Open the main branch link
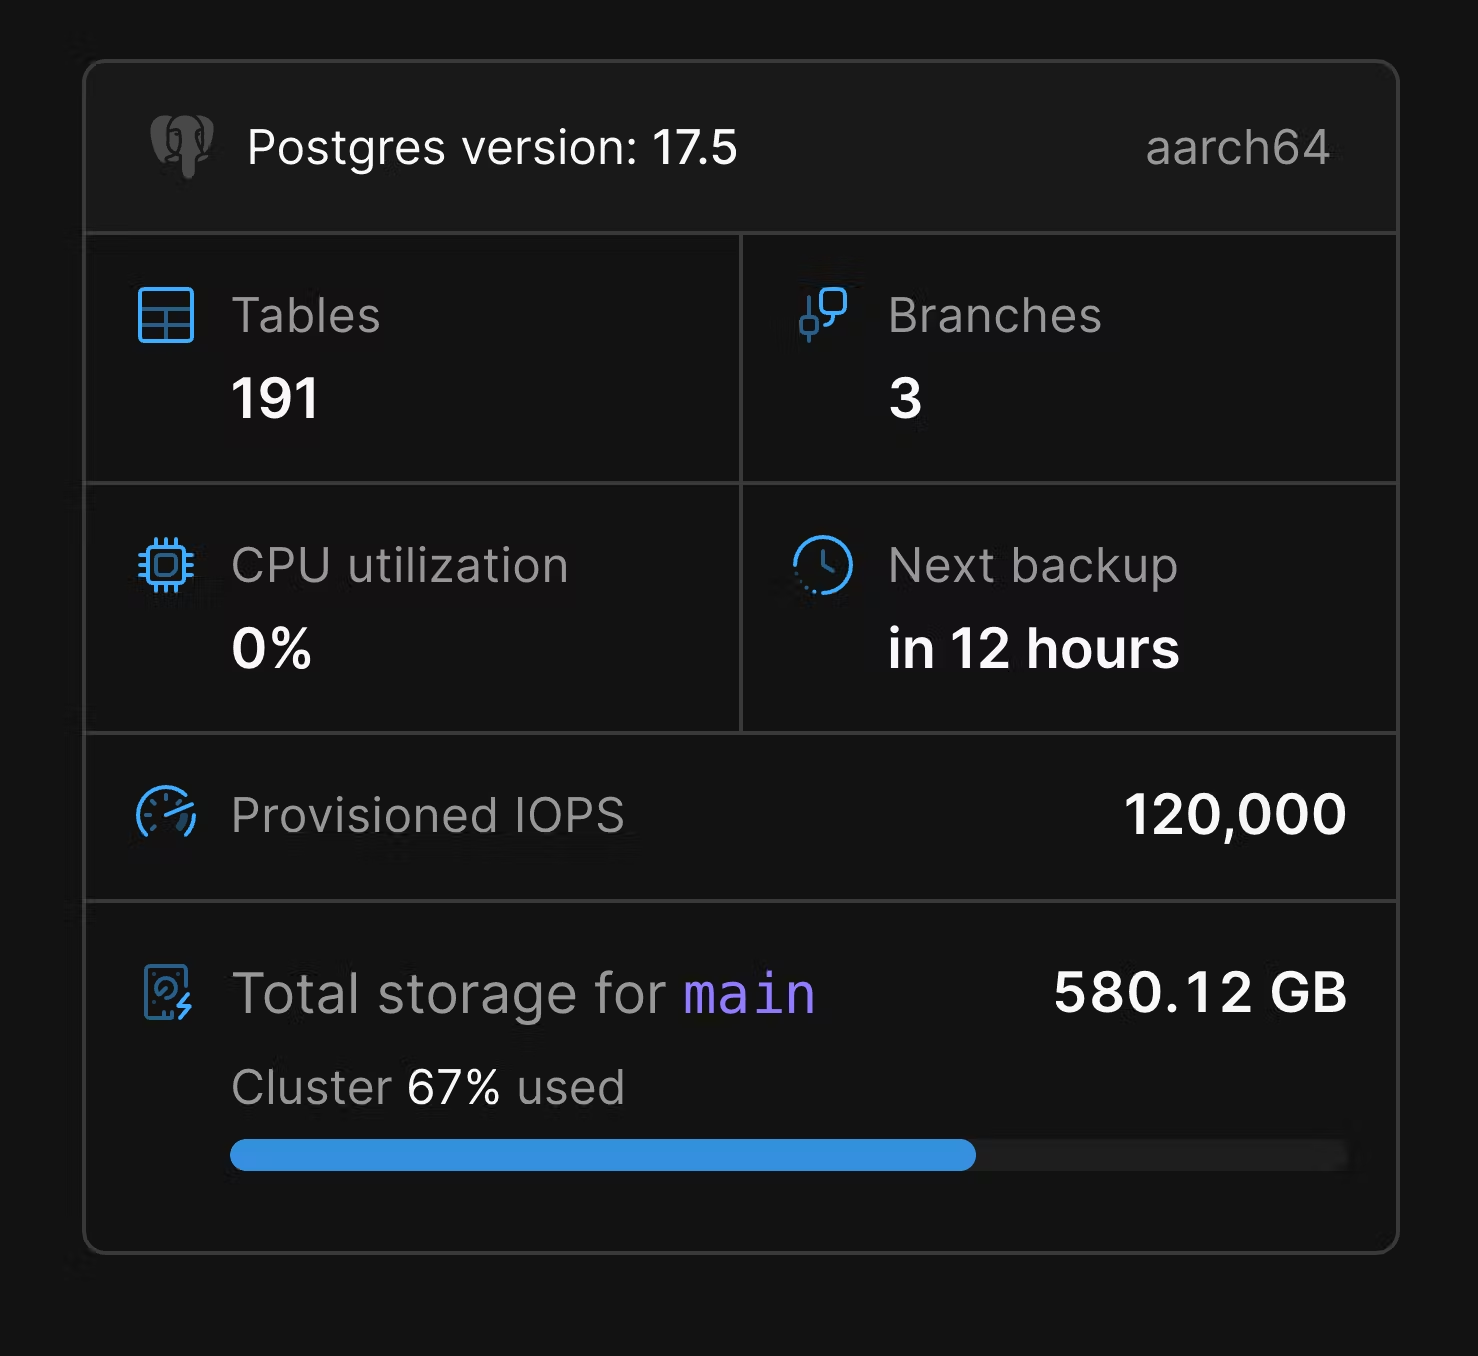1478x1356 pixels. point(748,993)
